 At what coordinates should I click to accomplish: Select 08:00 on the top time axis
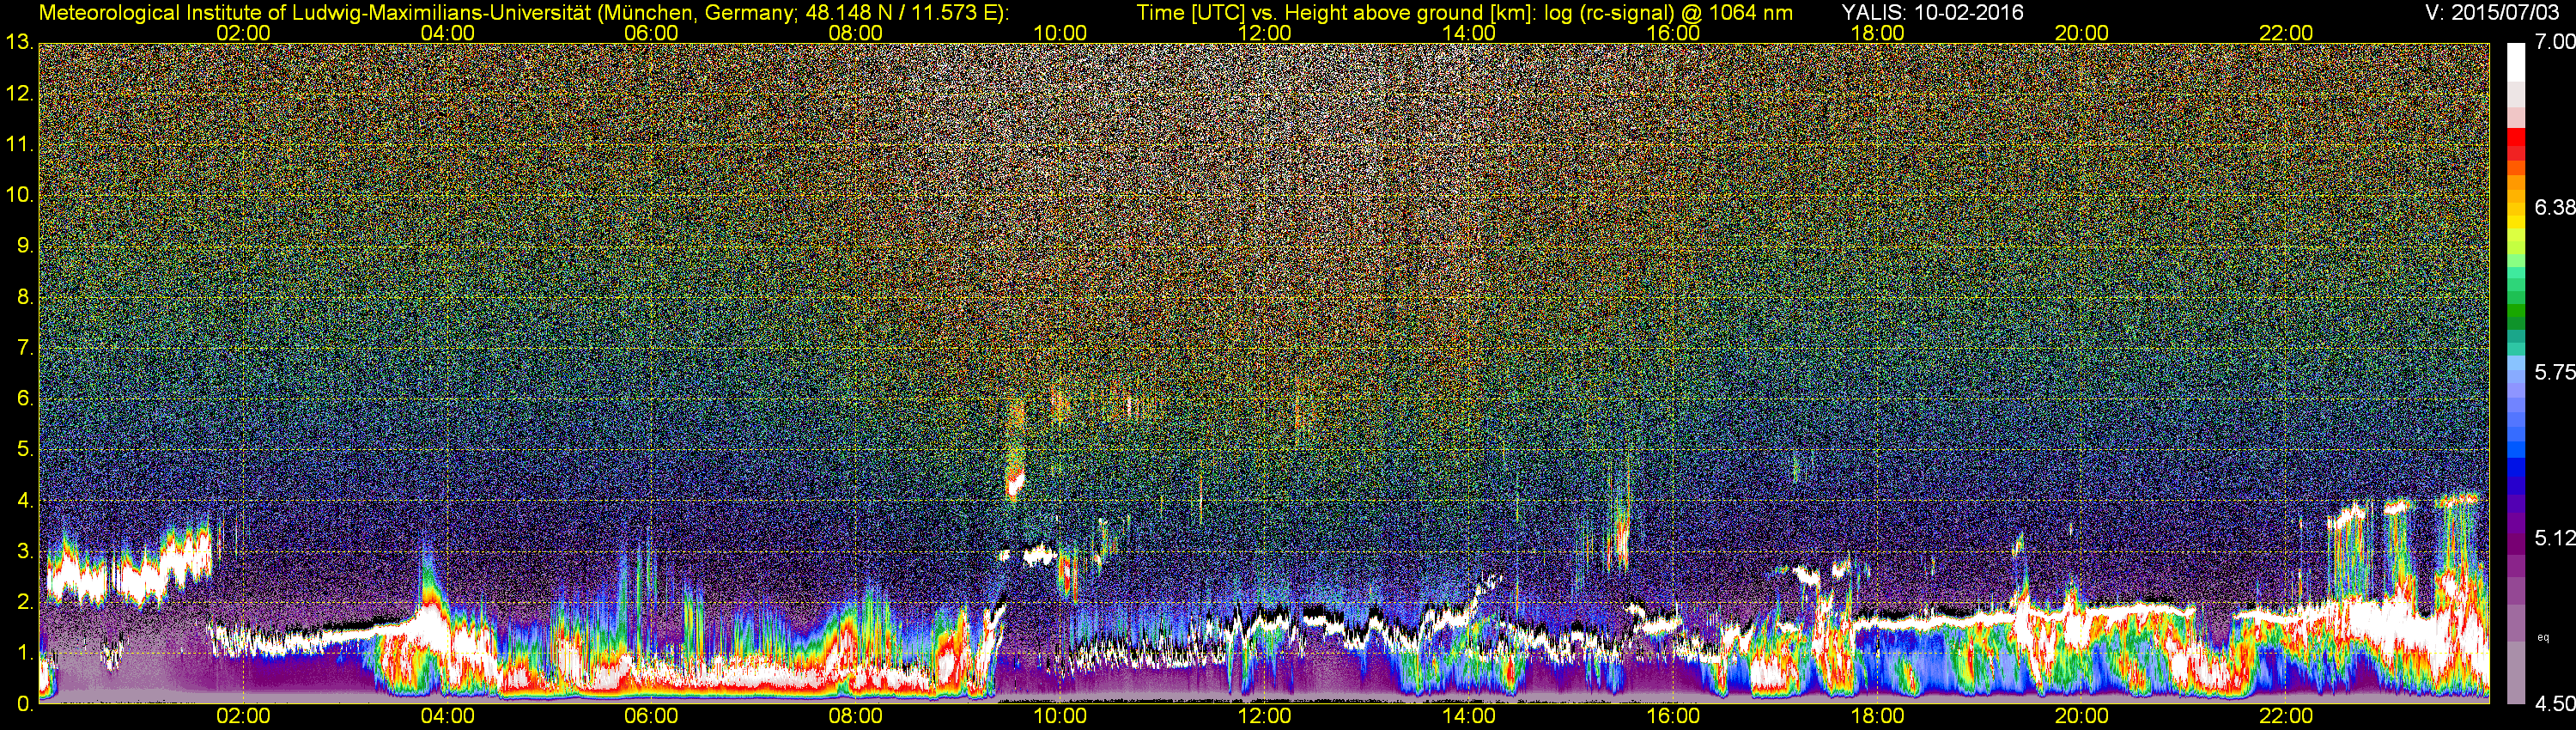tap(856, 33)
